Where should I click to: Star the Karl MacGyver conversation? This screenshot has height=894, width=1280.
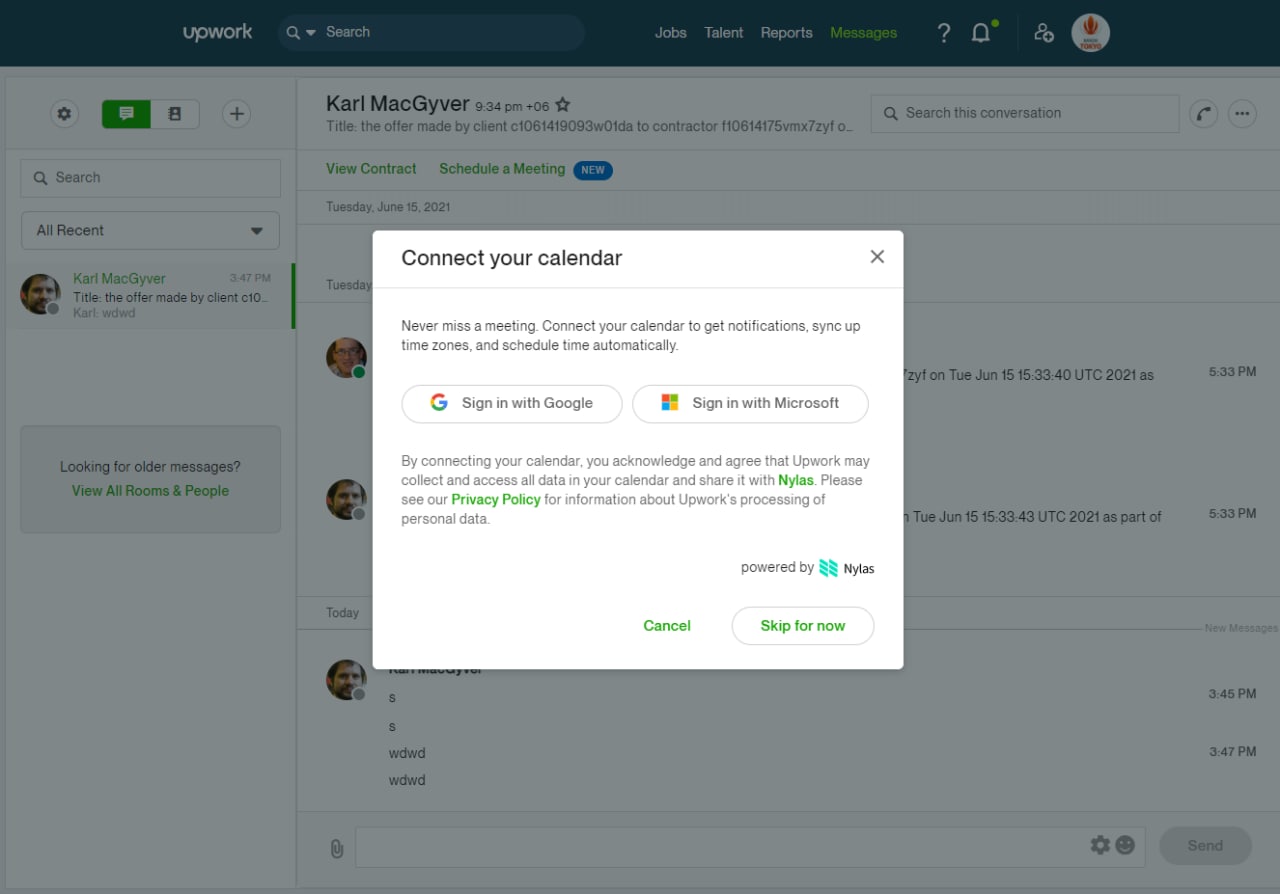[563, 105]
